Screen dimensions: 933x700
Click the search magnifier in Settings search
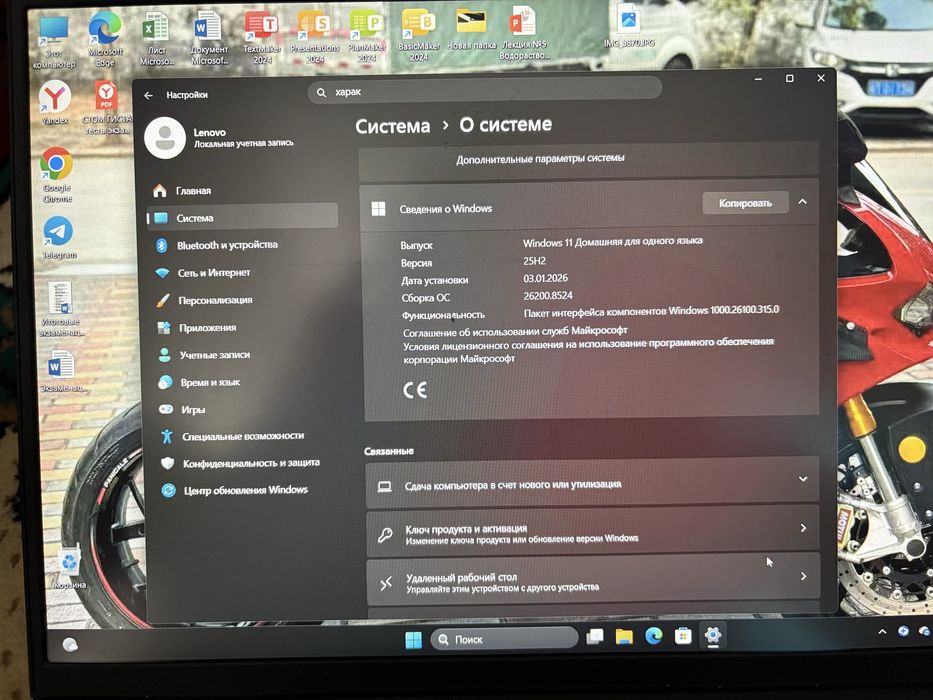(321, 92)
